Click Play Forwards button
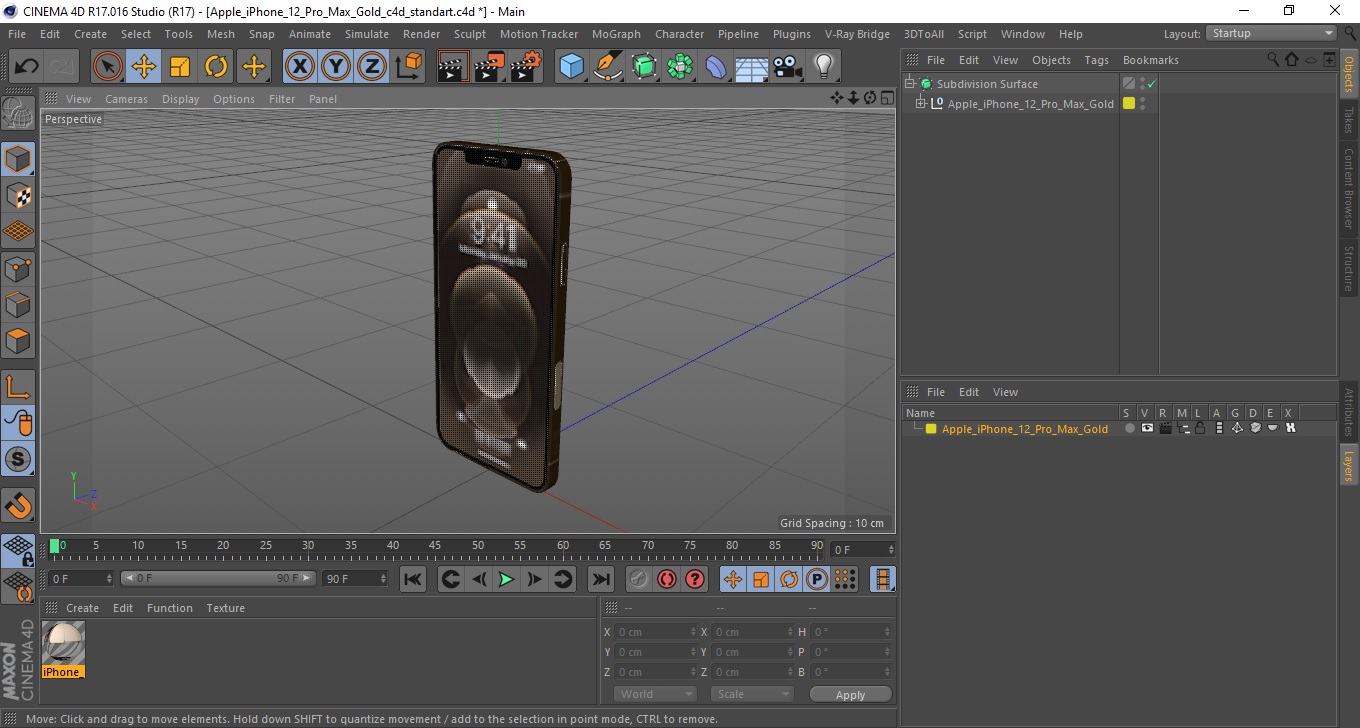1360x728 pixels. pyautogui.click(x=506, y=579)
